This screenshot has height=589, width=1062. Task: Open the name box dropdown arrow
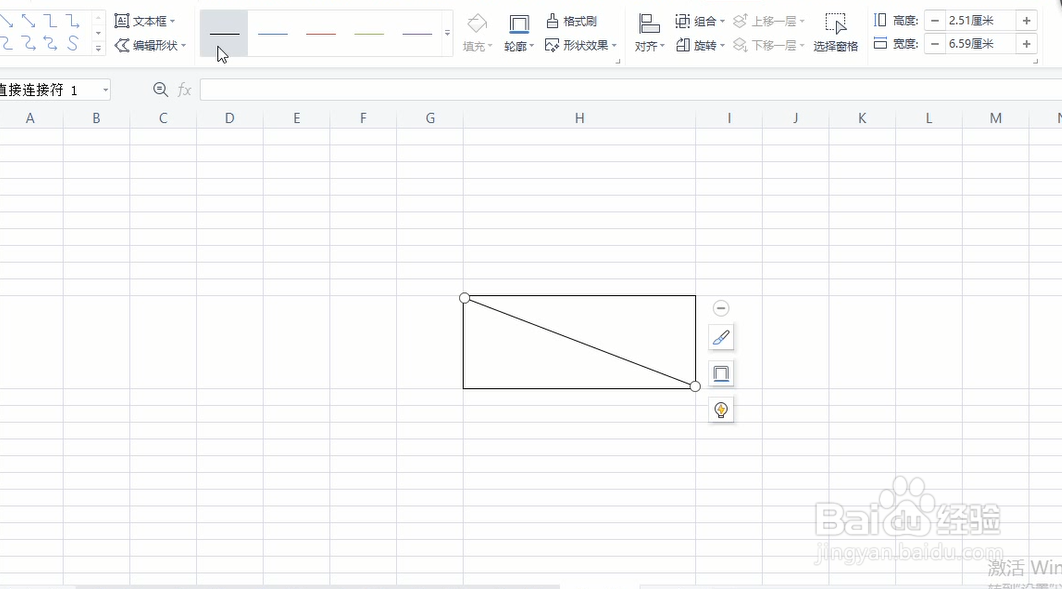click(x=106, y=90)
